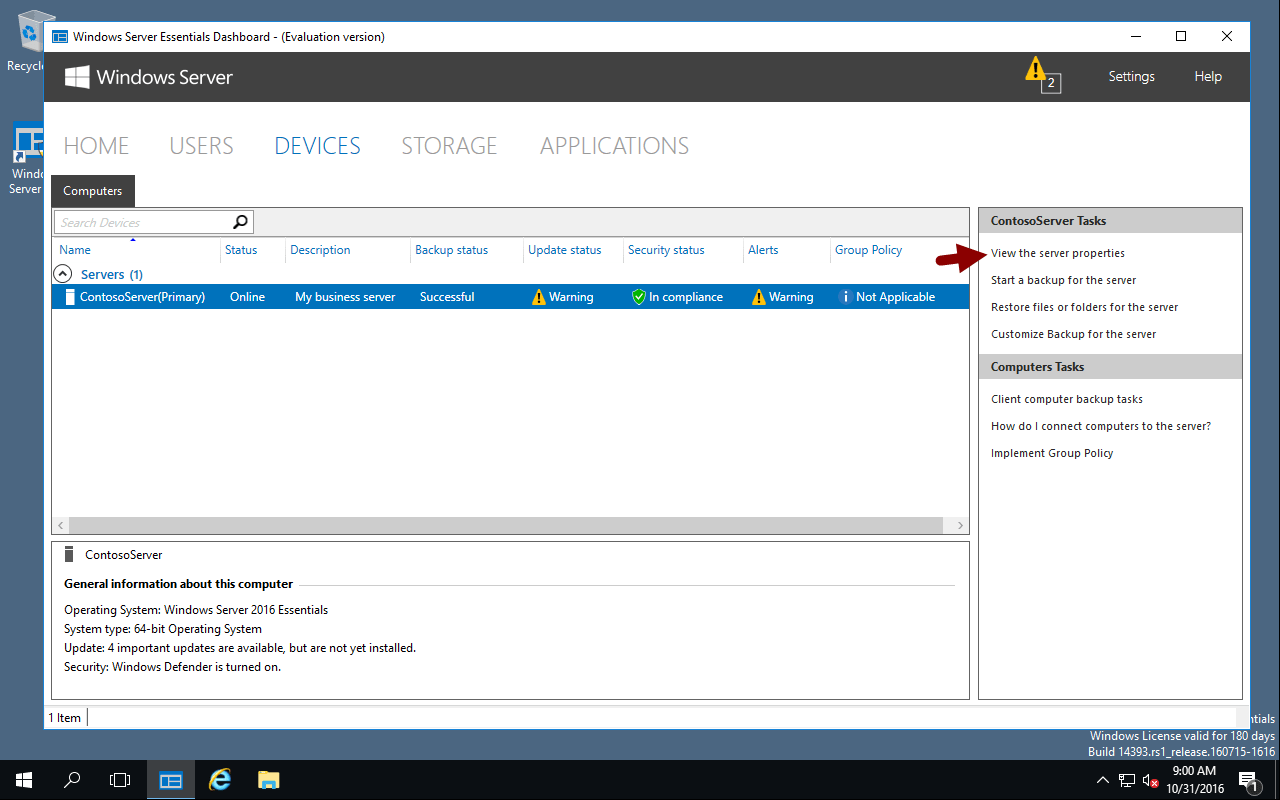The width and height of the screenshot is (1280, 800).
Task: Click the Online status cell
Action: click(x=247, y=297)
